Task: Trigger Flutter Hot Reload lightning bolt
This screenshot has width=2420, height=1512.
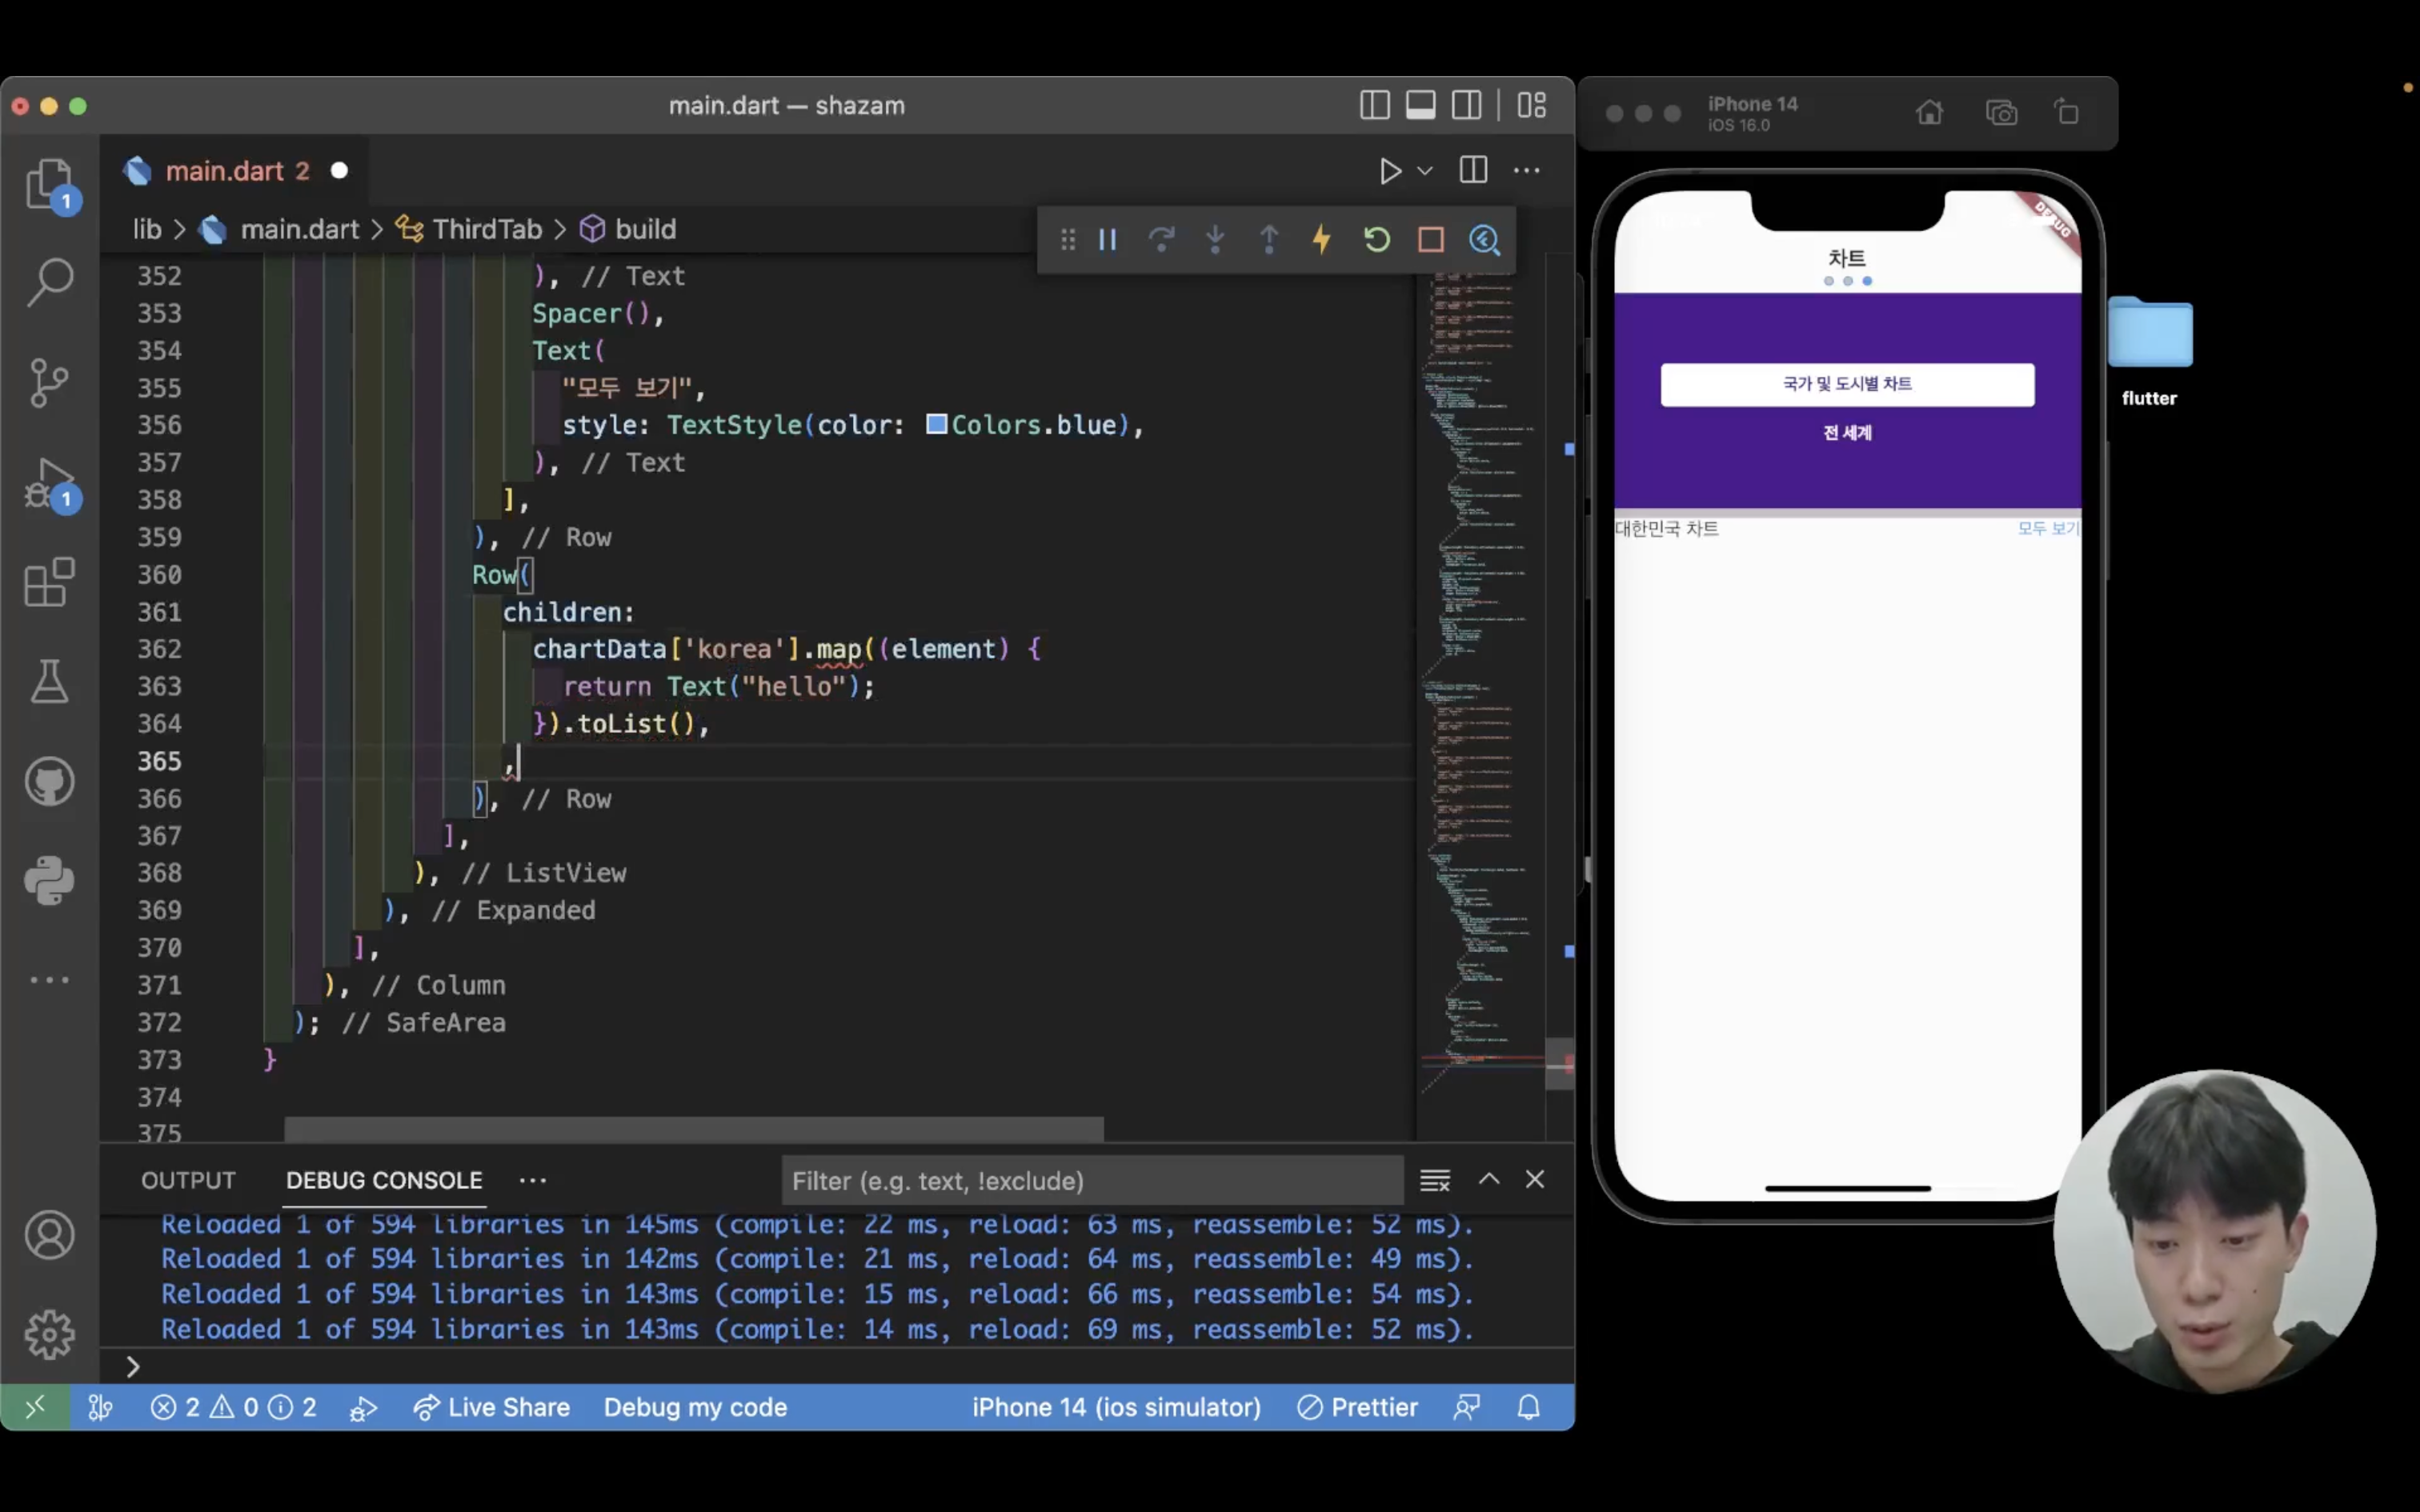Action: pos(1322,240)
